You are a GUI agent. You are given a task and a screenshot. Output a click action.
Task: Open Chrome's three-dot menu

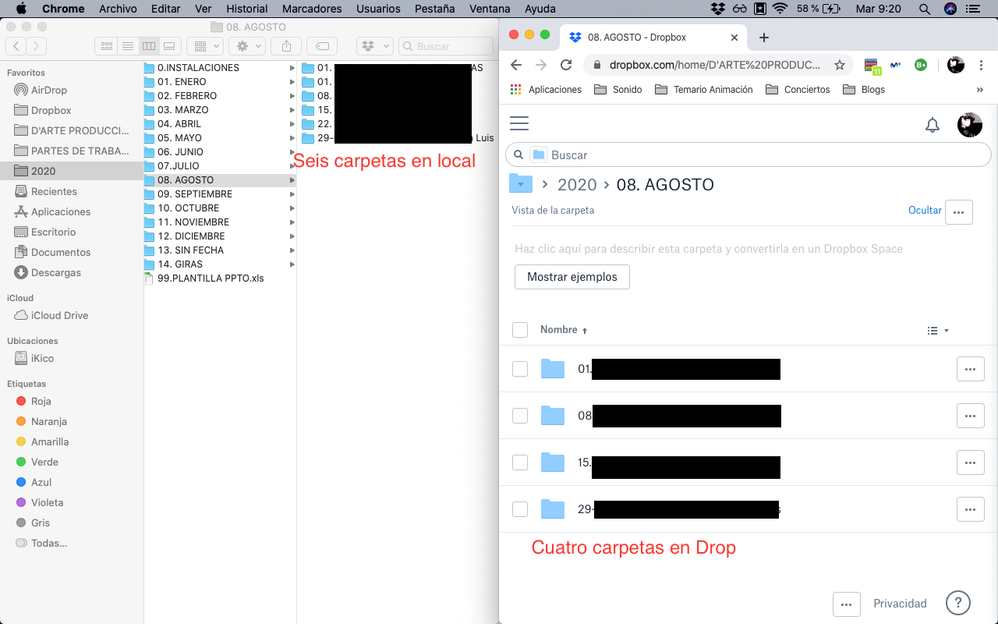click(x=981, y=65)
